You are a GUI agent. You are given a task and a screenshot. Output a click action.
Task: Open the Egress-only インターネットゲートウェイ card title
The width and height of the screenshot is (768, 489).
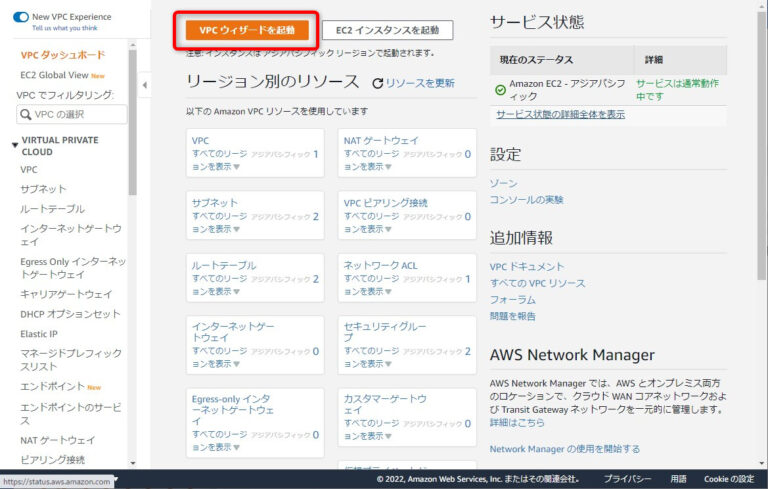(233, 410)
